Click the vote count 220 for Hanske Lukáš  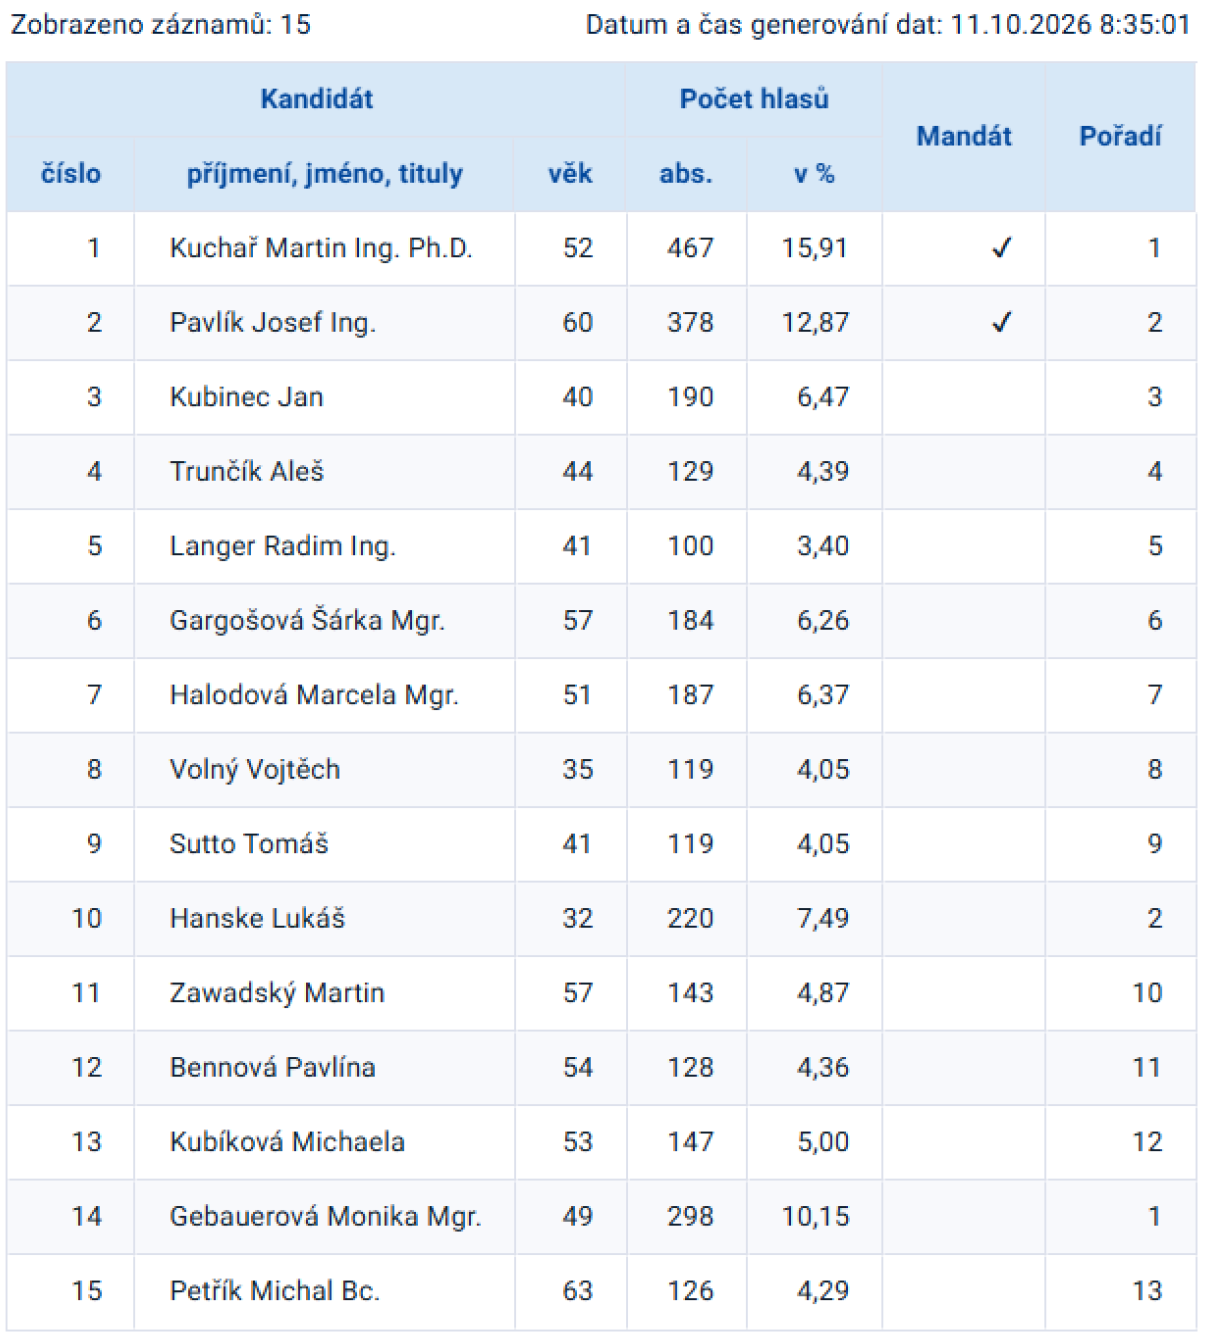click(690, 918)
